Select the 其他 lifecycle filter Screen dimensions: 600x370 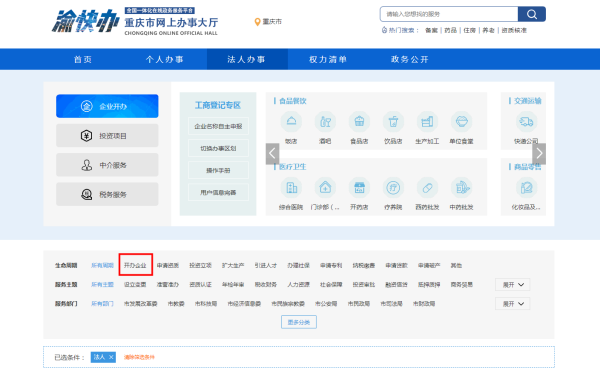pos(456,265)
